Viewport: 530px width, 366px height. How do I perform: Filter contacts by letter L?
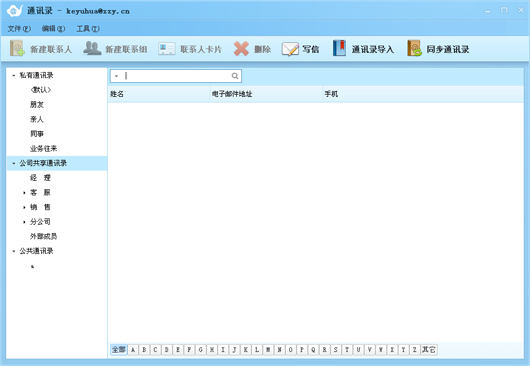(x=257, y=349)
